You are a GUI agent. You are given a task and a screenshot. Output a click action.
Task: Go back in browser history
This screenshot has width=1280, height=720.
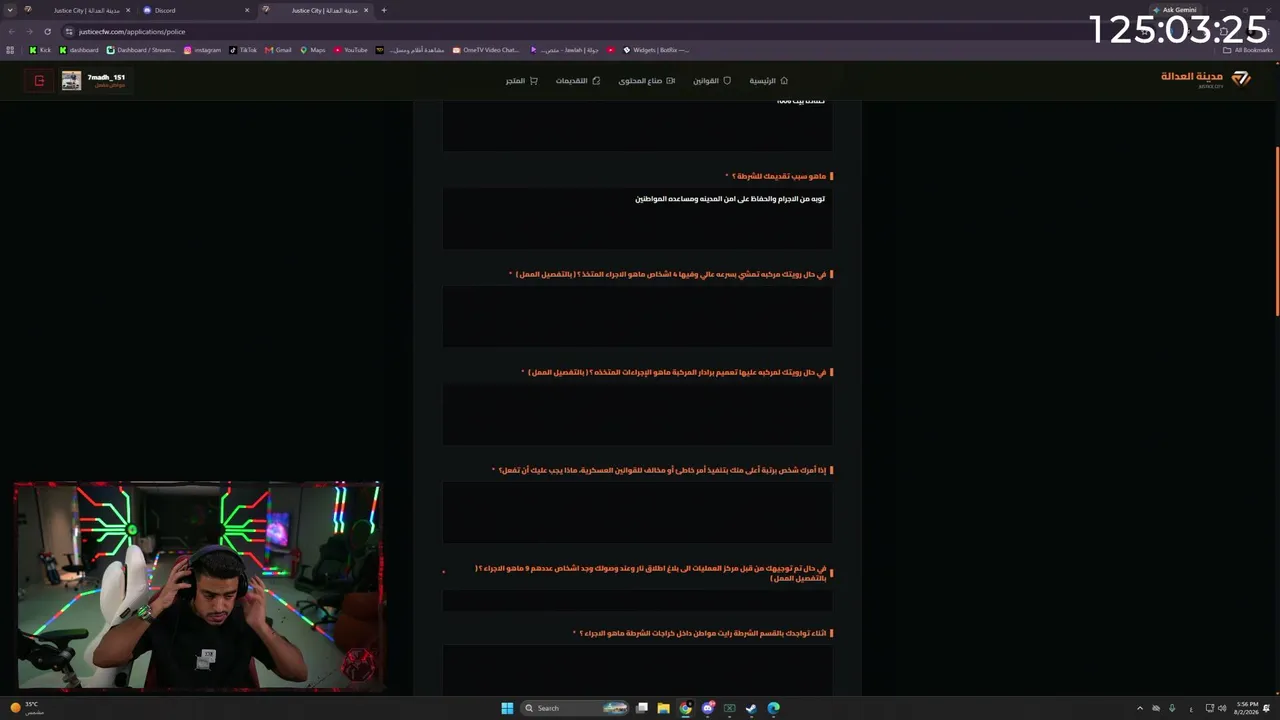(x=11, y=31)
